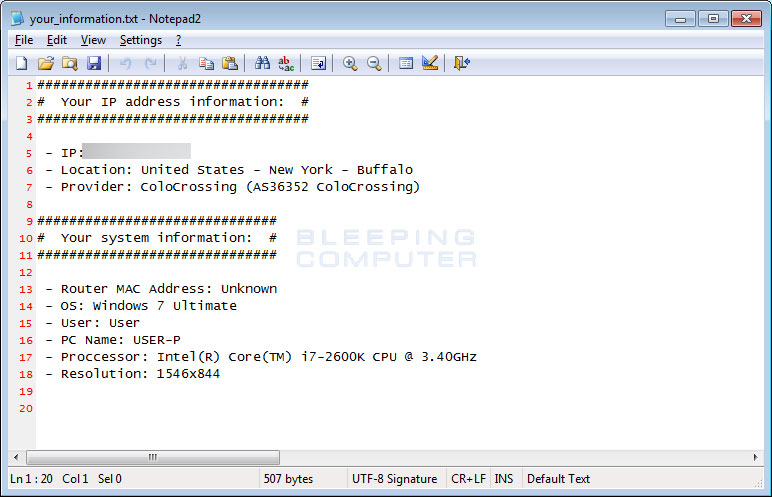Click the UTF-8 Signature encoding field
The height and width of the screenshot is (497, 772).
tap(394, 479)
